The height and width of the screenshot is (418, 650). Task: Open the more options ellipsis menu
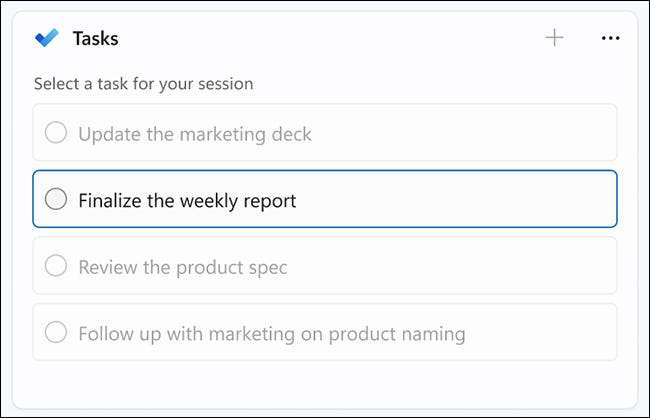coord(610,38)
